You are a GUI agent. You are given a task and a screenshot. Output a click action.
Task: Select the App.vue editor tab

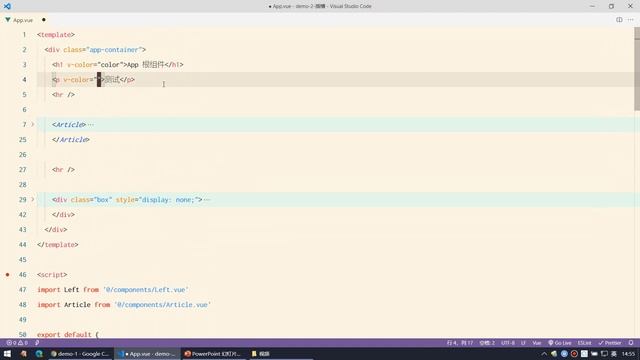click(23, 20)
